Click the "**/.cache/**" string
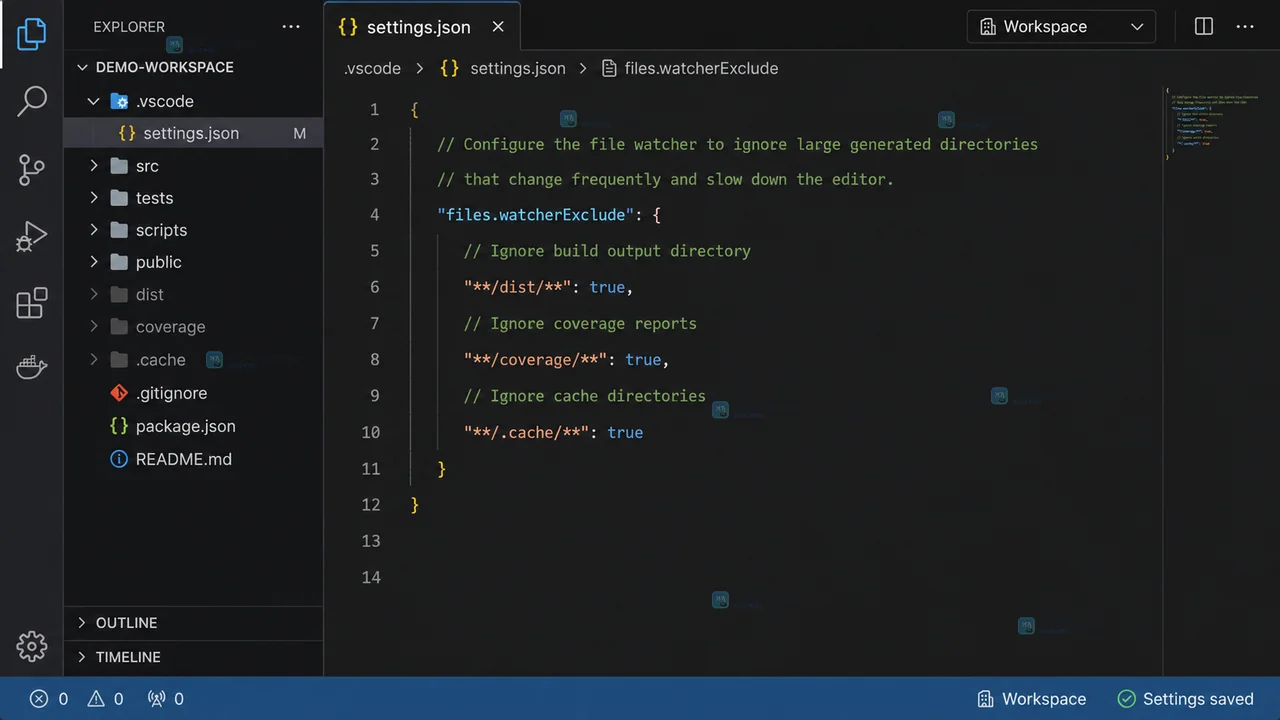1280x720 pixels. tap(526, 433)
